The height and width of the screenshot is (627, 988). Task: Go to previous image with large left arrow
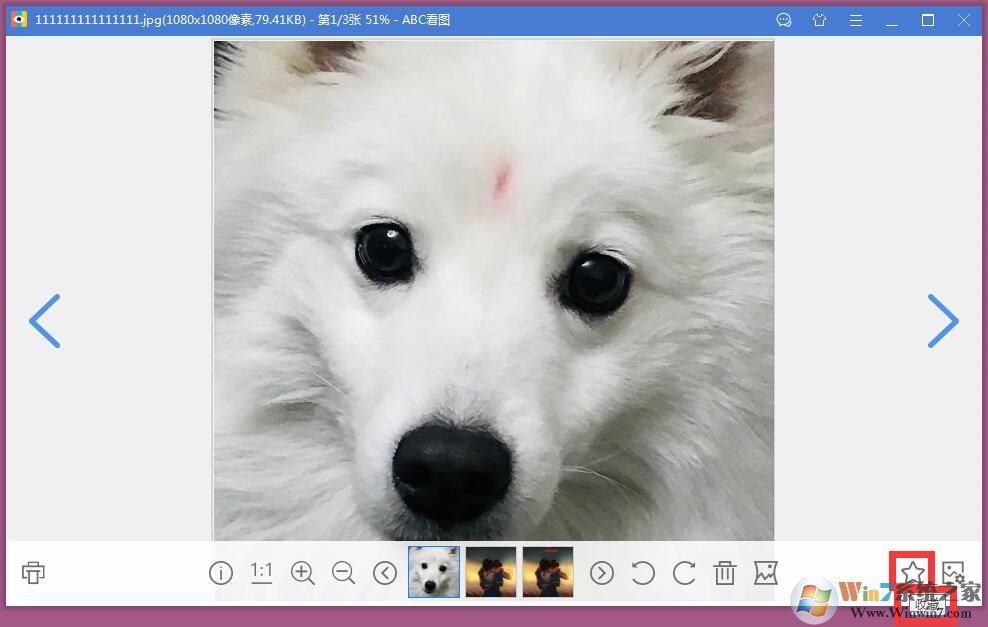pyautogui.click(x=45, y=321)
